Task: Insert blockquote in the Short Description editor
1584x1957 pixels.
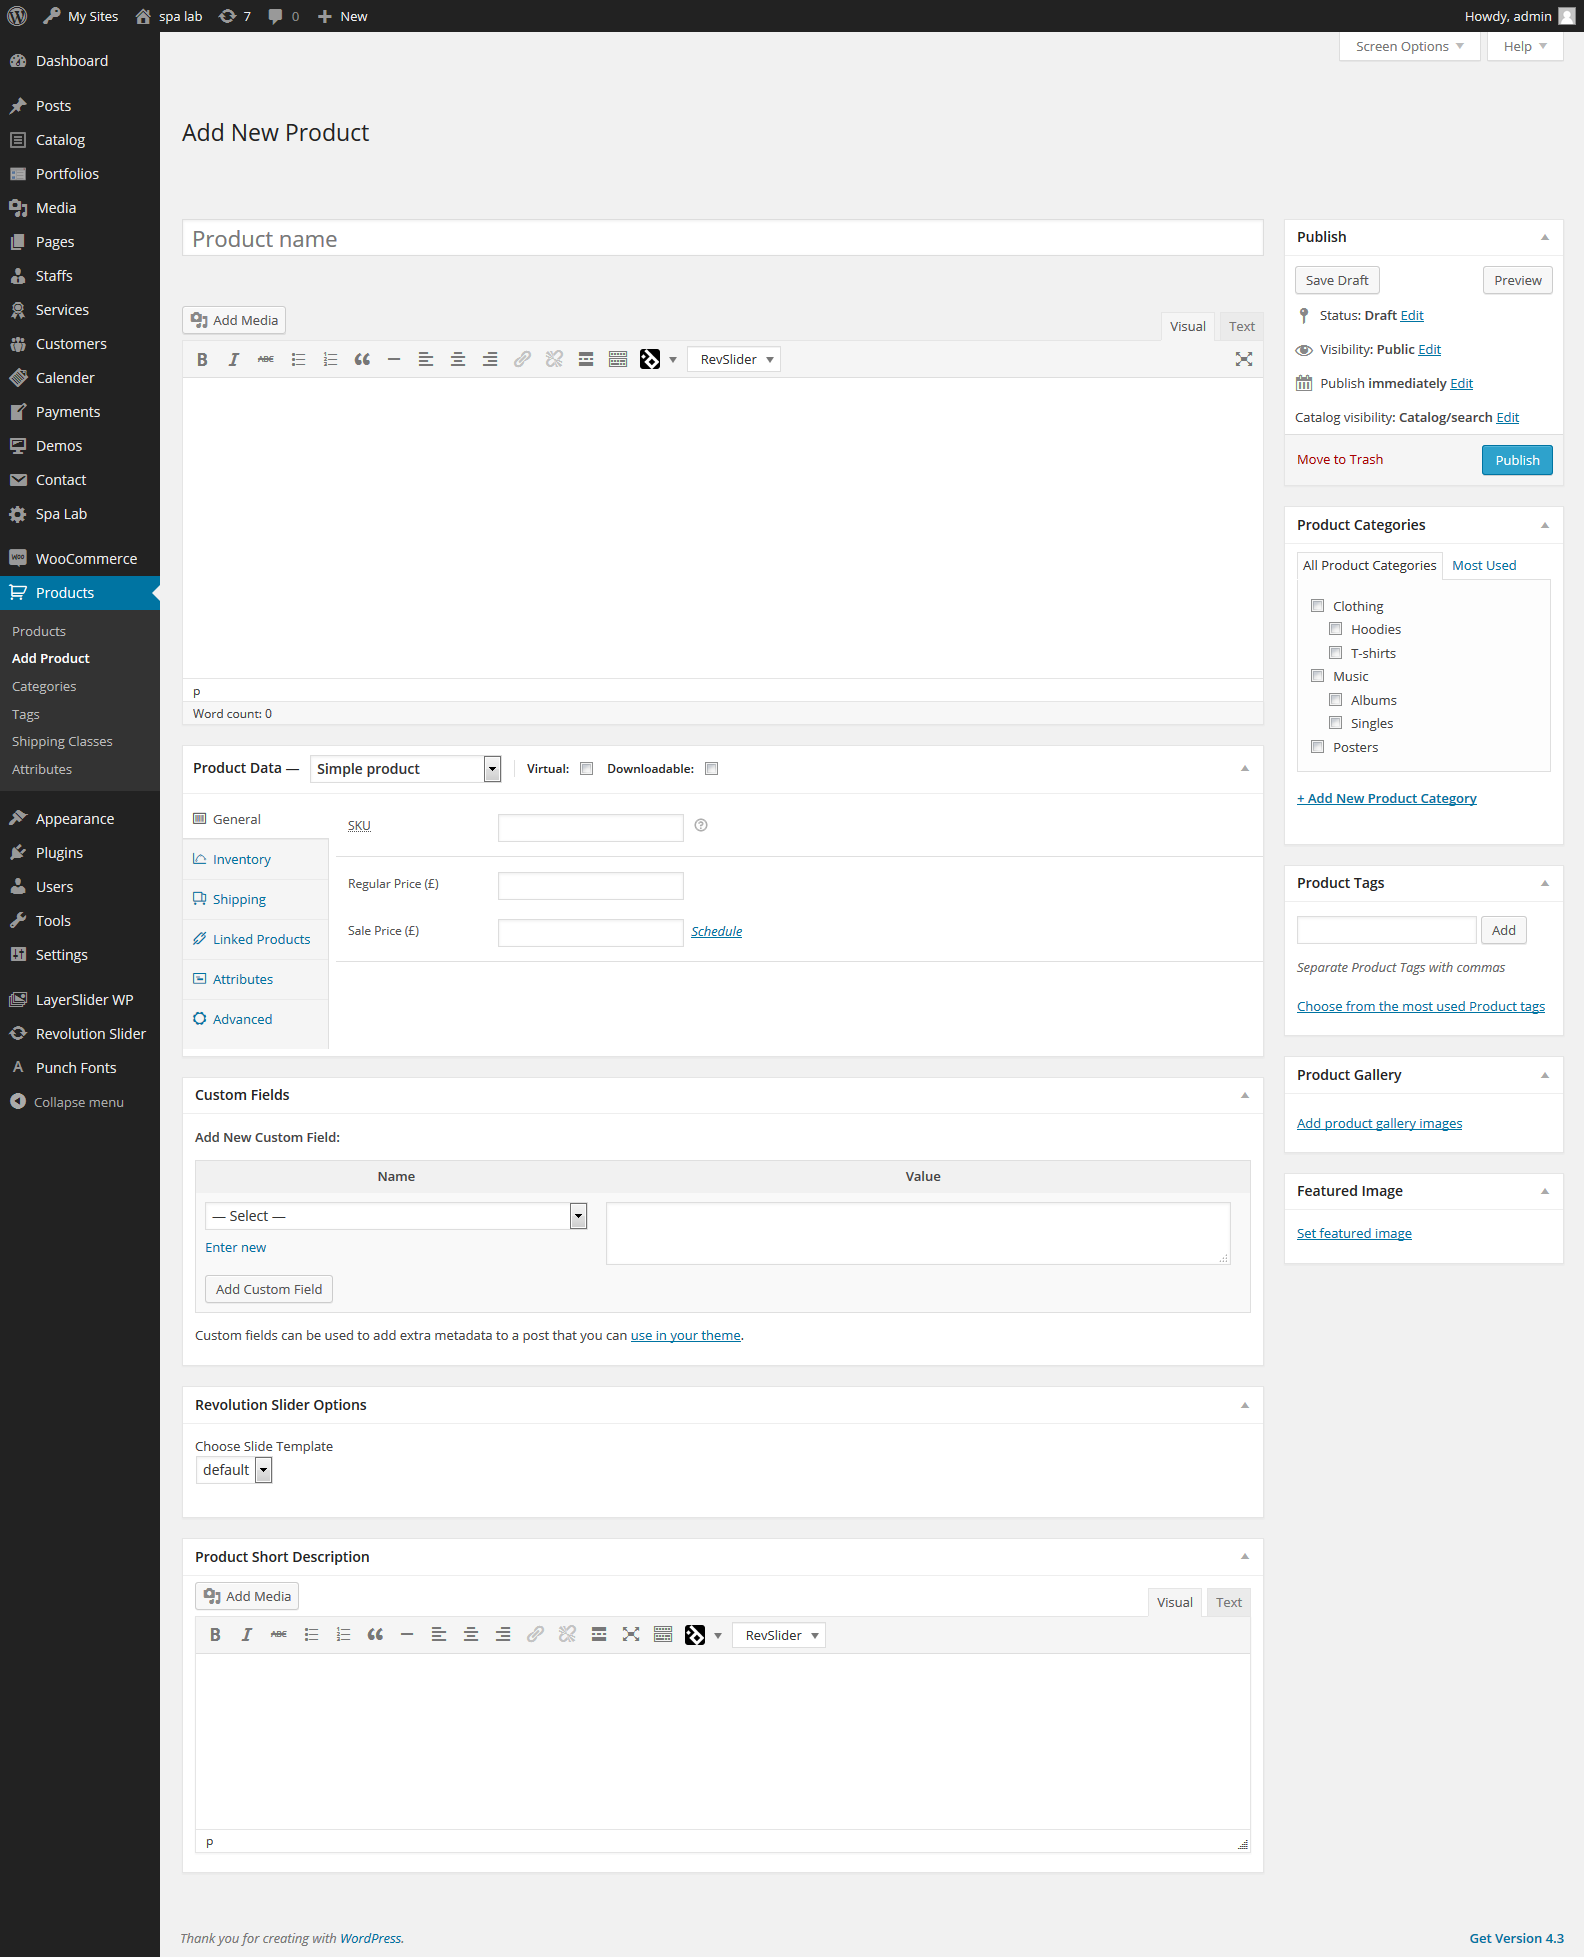Action: pyautogui.click(x=375, y=1635)
